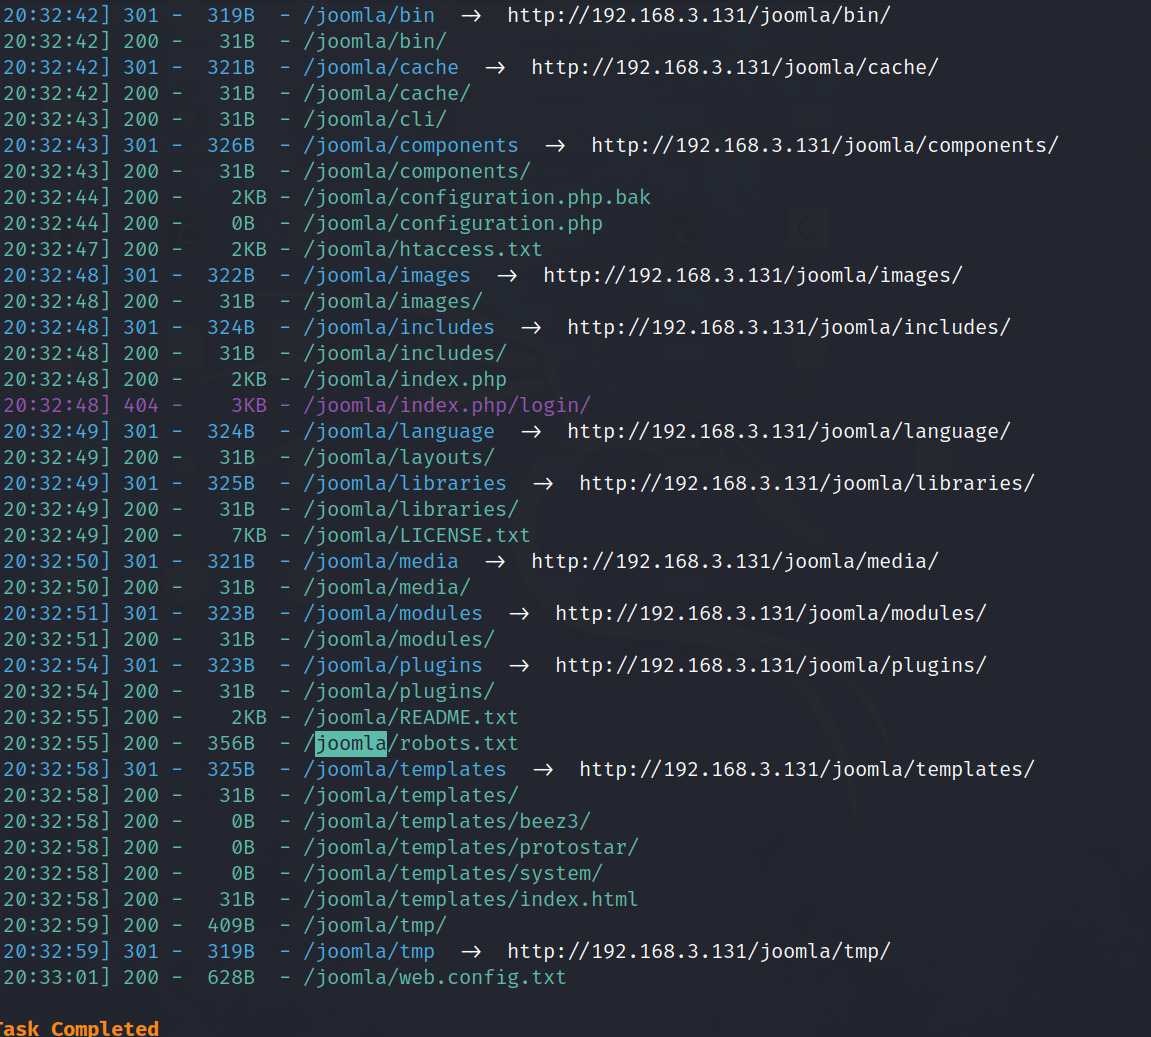Click the 404 /joomla/index.php/login/ entry
Viewport: 1151px width, 1037px height.
447,405
